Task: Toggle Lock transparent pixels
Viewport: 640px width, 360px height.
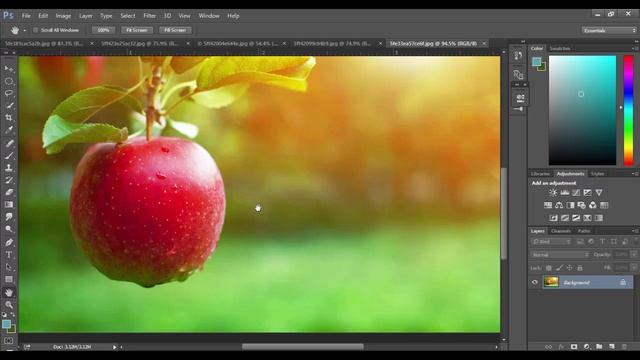Action: tap(549, 268)
